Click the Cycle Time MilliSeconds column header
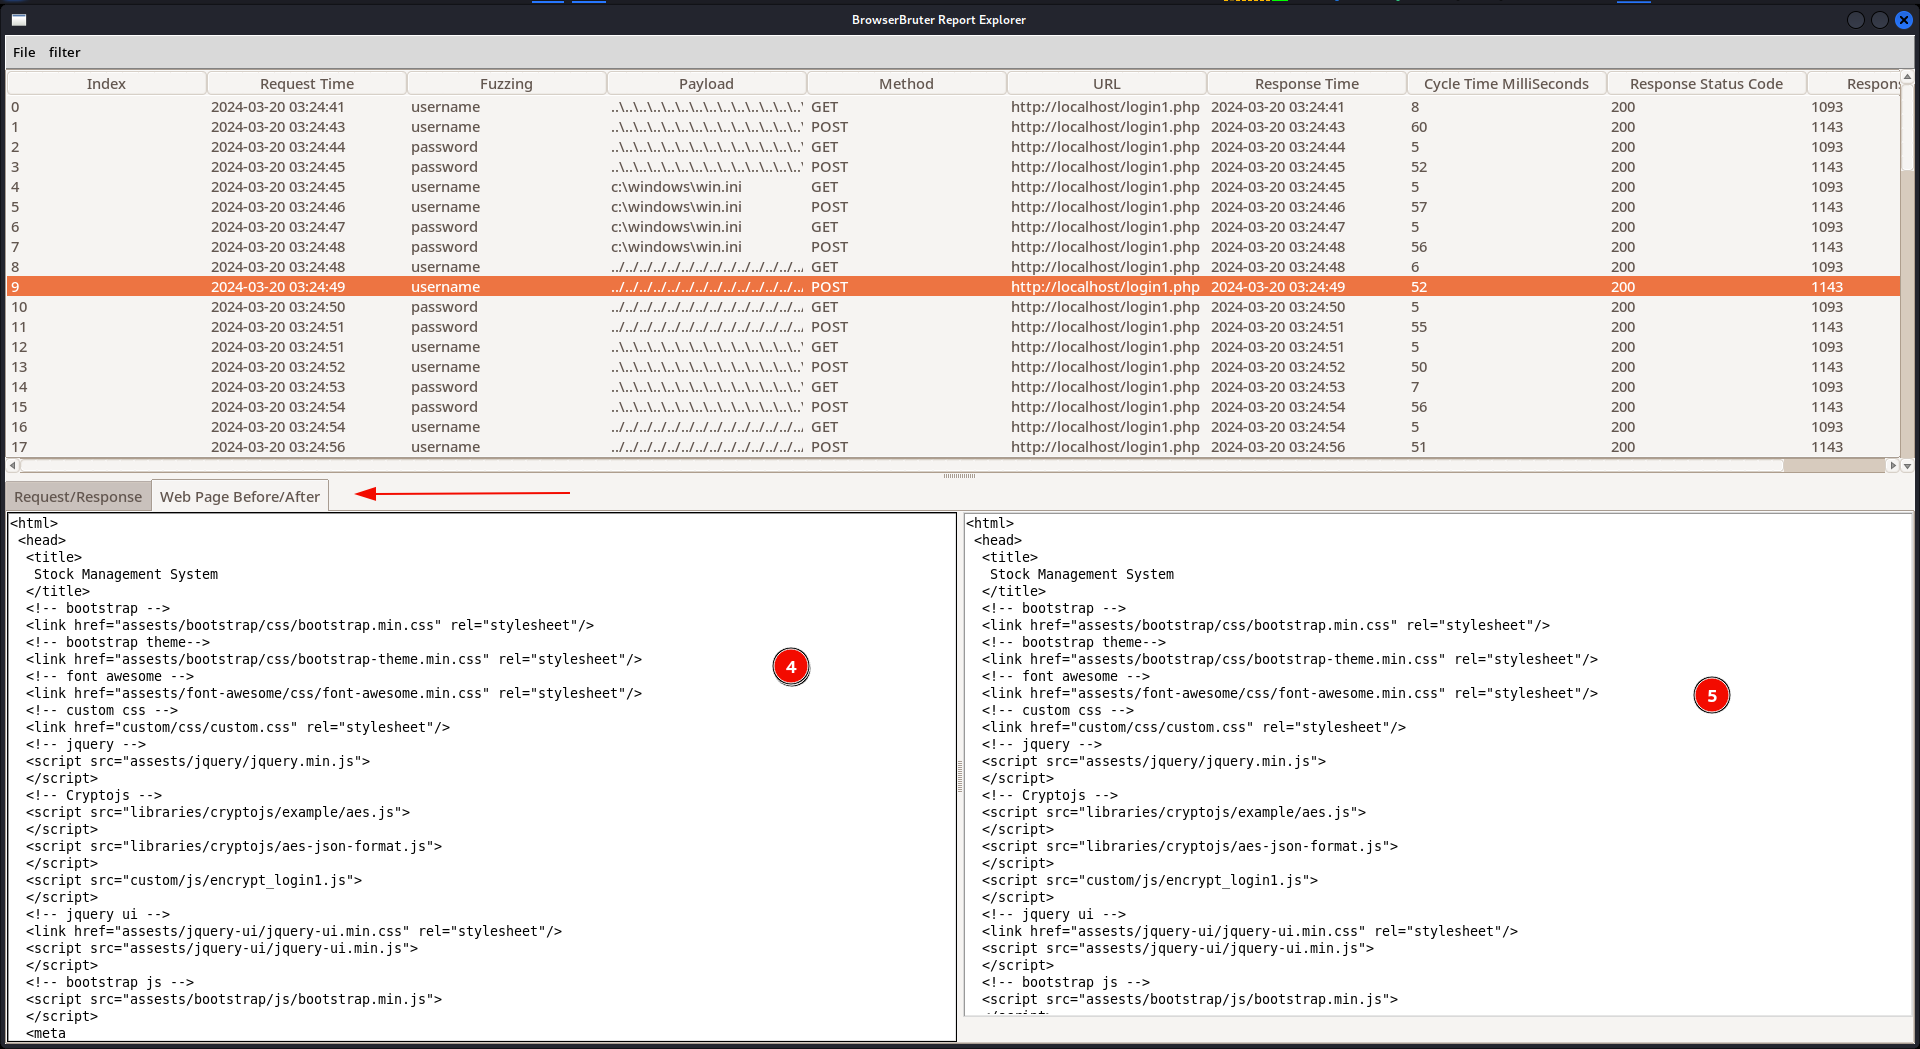 pos(1506,84)
